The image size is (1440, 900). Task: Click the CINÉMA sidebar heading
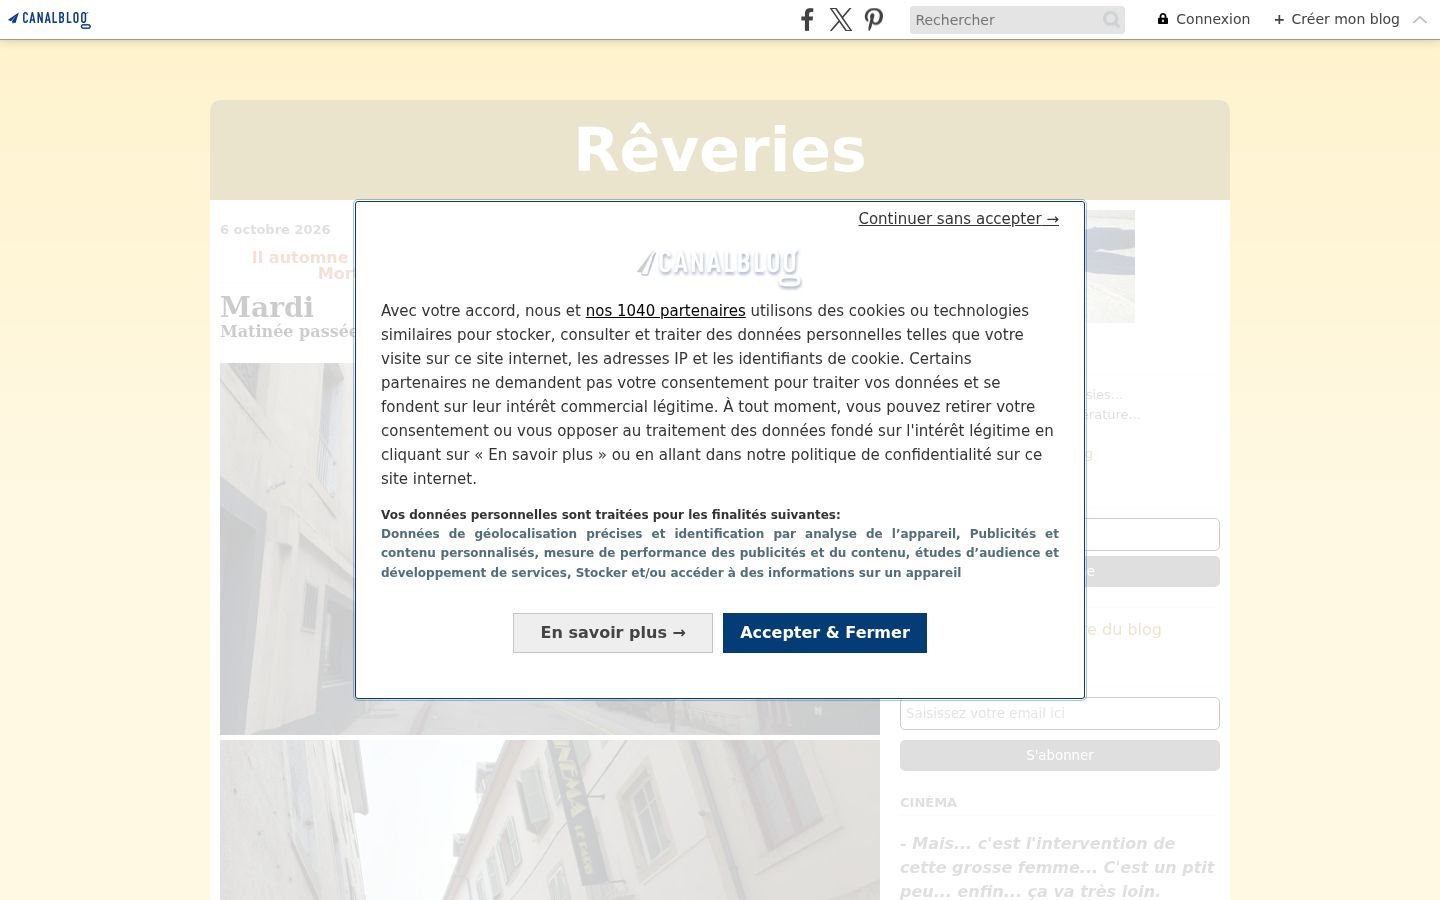tap(928, 802)
